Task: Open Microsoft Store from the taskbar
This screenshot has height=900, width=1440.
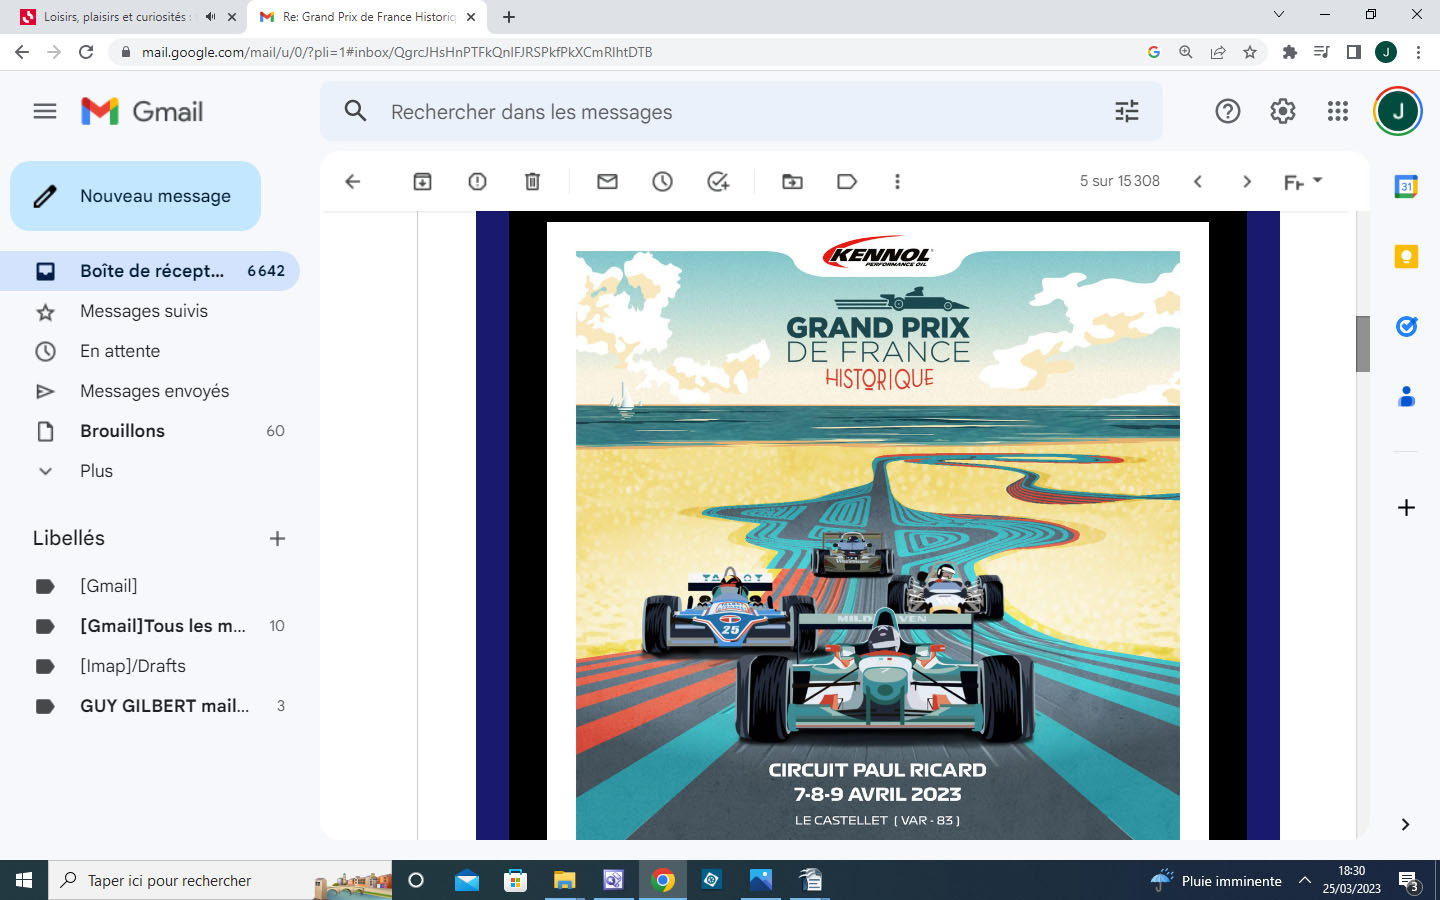Action: (x=516, y=880)
